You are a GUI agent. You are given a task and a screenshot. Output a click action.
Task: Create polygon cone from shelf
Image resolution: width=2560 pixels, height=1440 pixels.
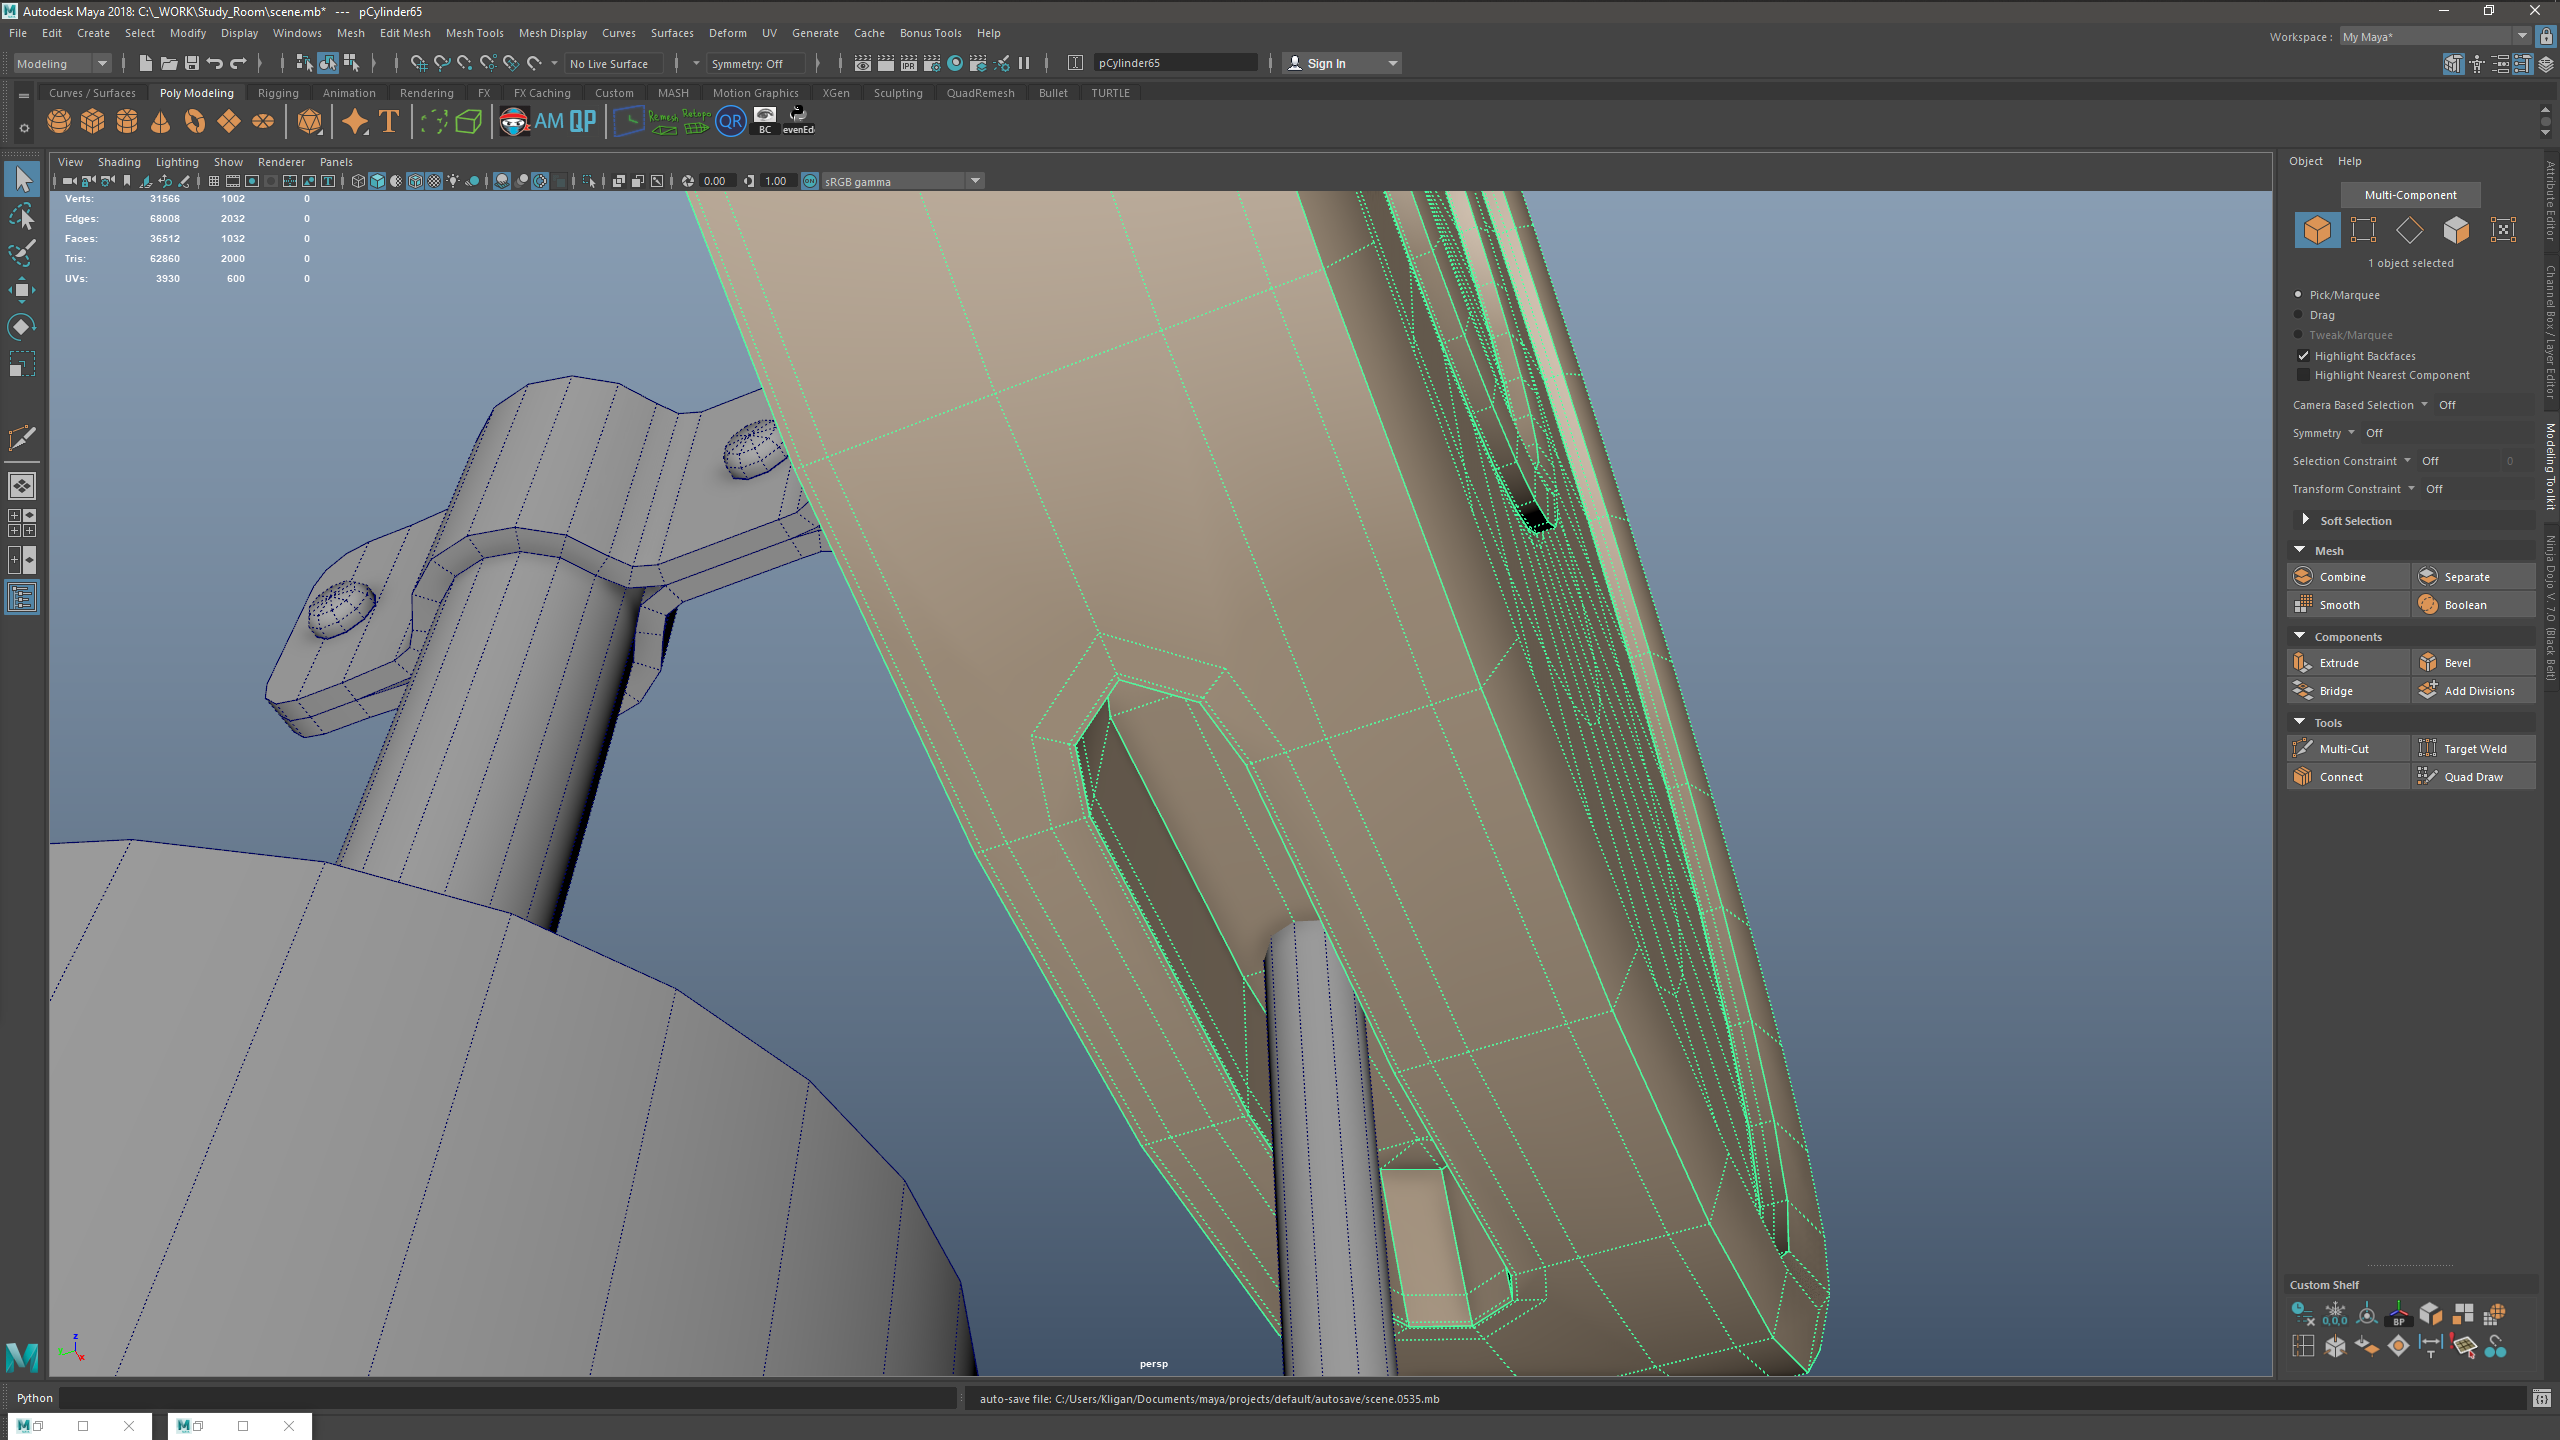161,122
